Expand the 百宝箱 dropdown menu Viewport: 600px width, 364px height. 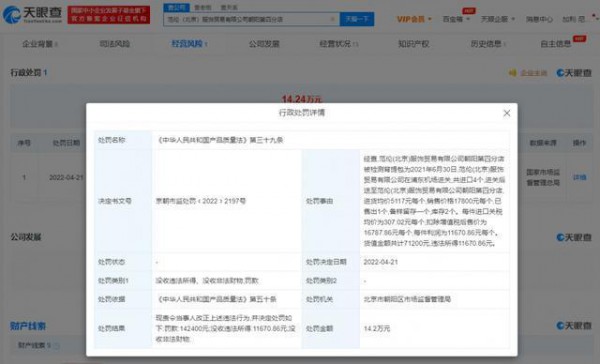(456, 19)
